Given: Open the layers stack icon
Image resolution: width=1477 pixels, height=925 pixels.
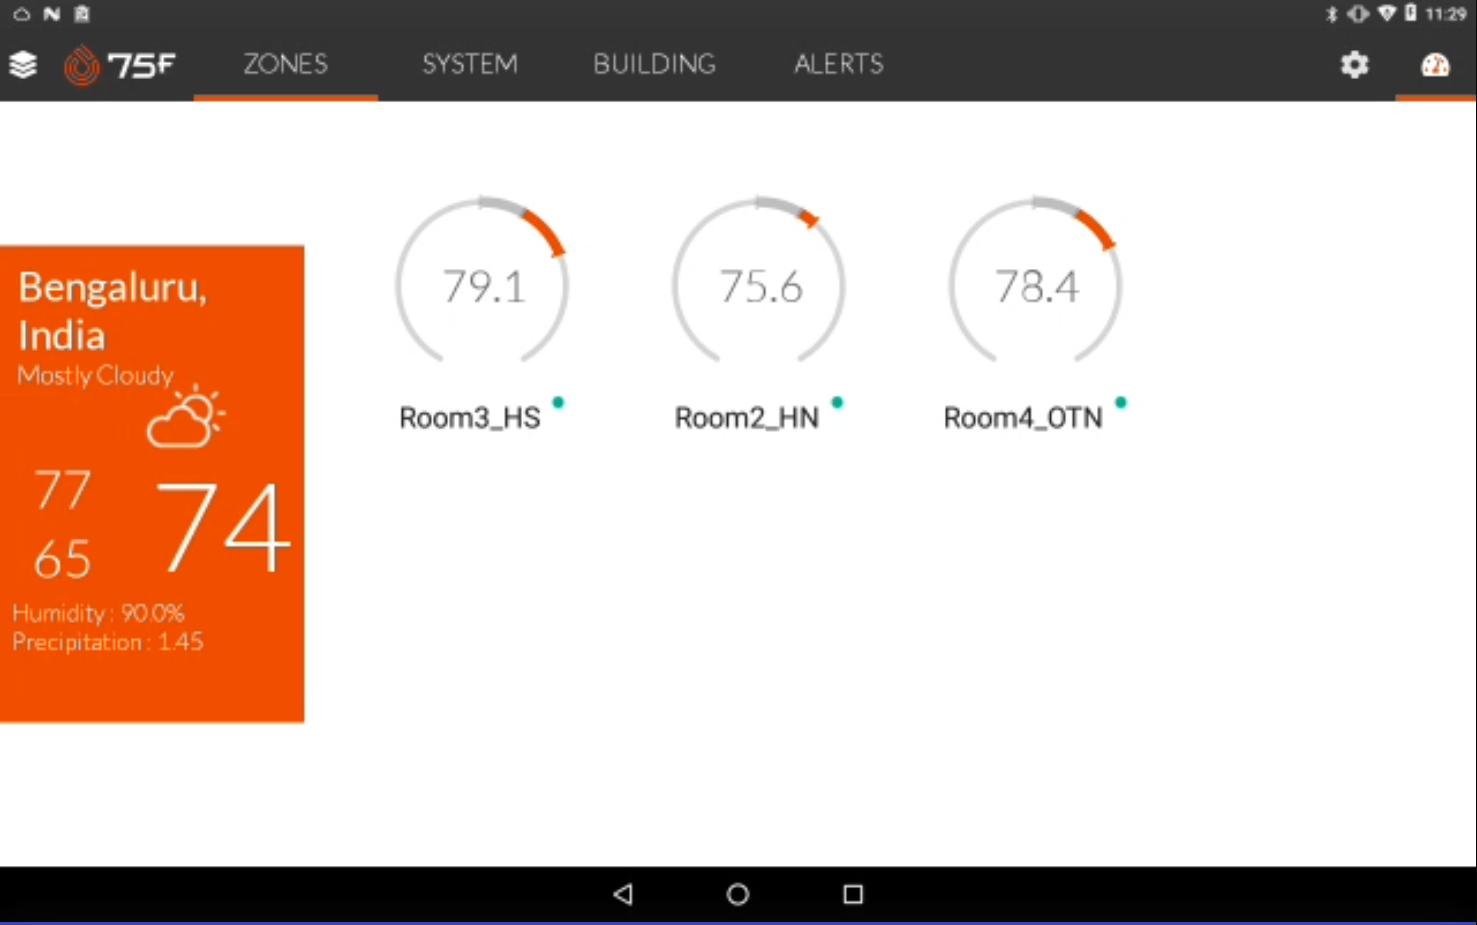Looking at the screenshot, I should [x=23, y=65].
